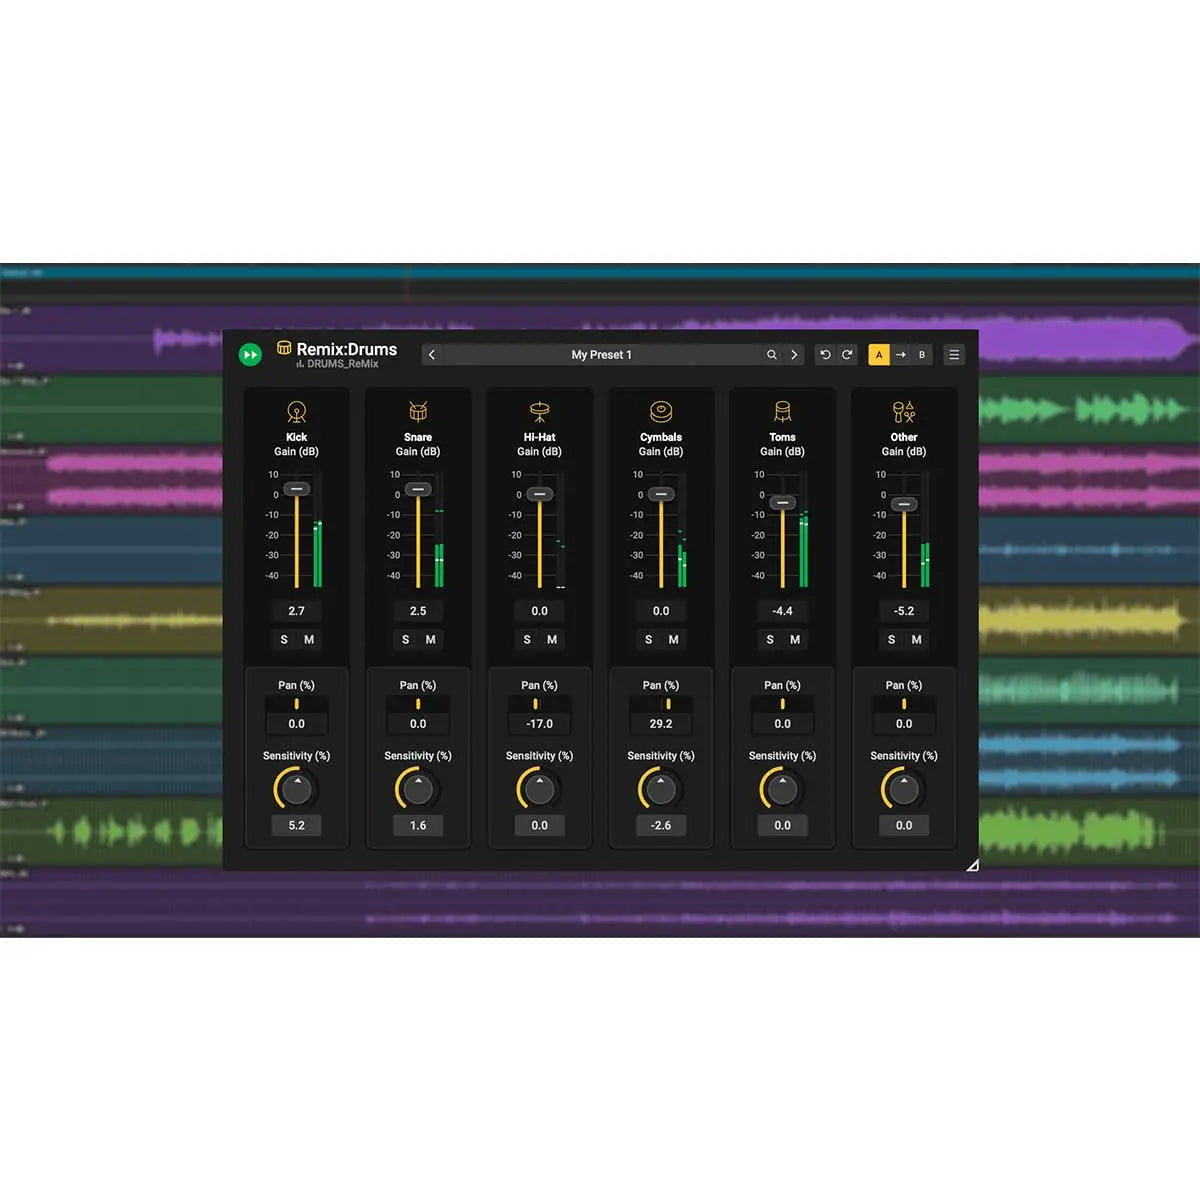Screen dimensions: 1200x1200
Task: Click the previous preset arrow
Action: point(432,355)
